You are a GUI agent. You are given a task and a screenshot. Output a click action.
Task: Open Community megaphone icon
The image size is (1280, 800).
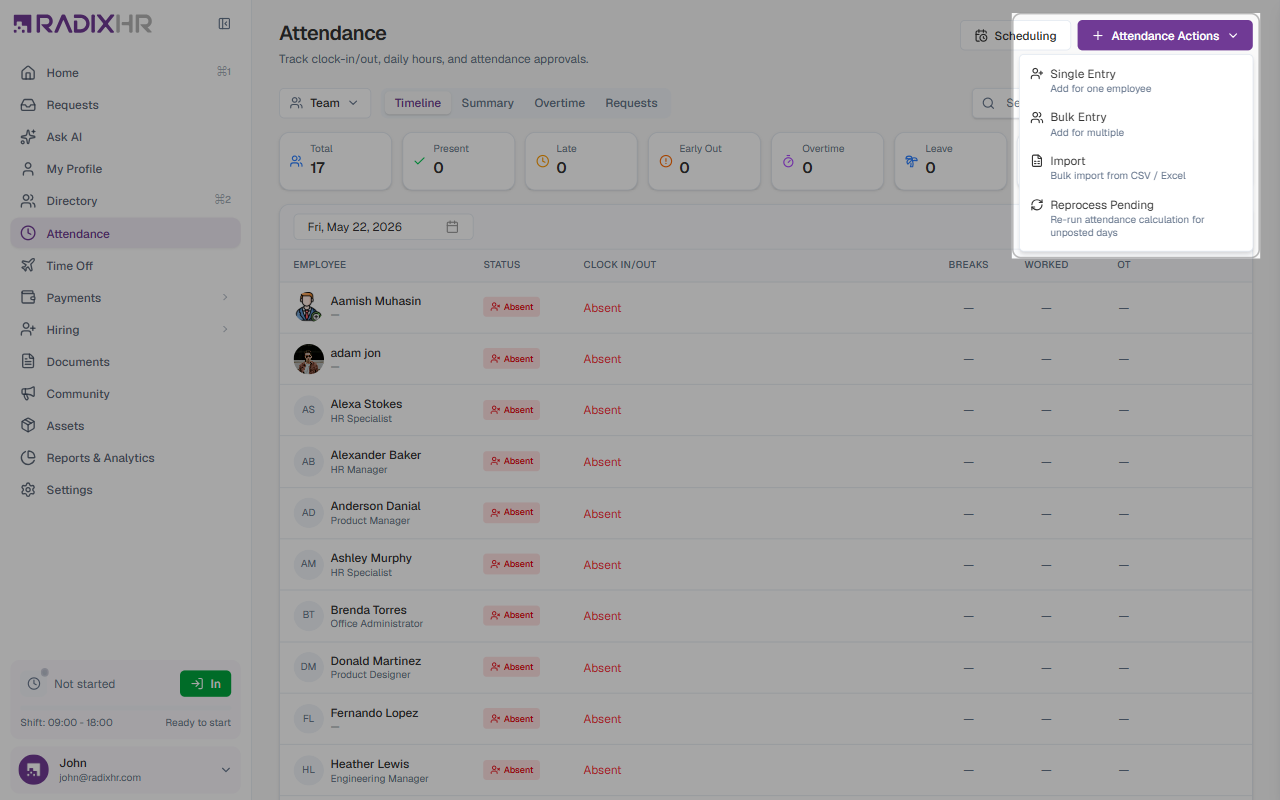pos(28,393)
